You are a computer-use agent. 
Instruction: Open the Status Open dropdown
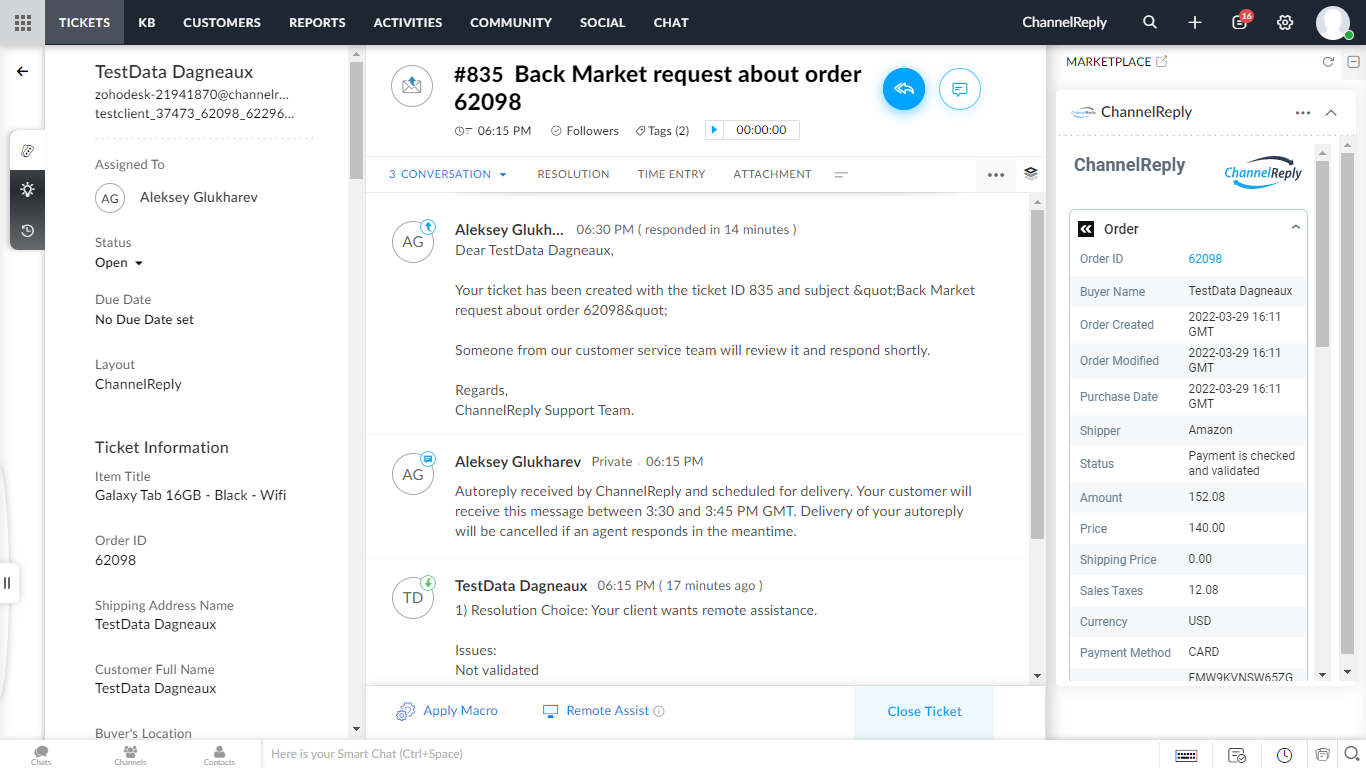[119, 263]
